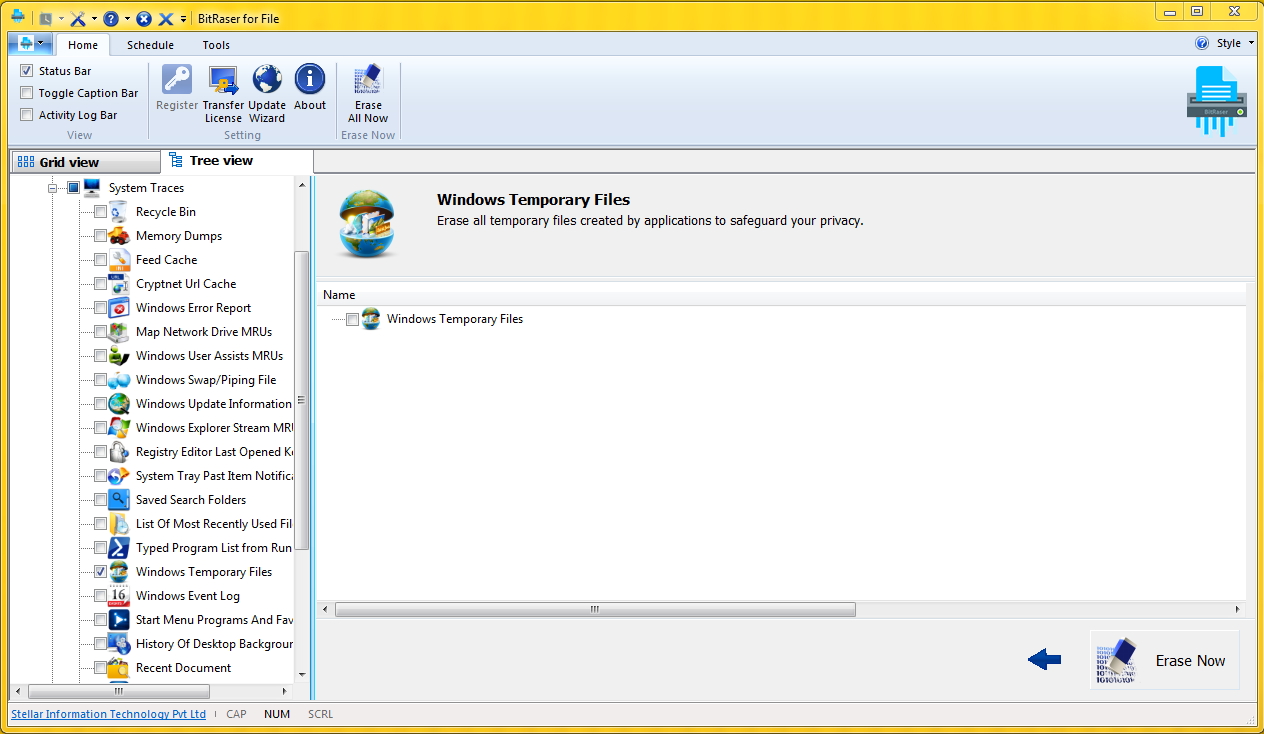Viewport: 1264px width, 734px height.
Task: Click the crossed tools icon in quick access toolbar
Action: 78,19
